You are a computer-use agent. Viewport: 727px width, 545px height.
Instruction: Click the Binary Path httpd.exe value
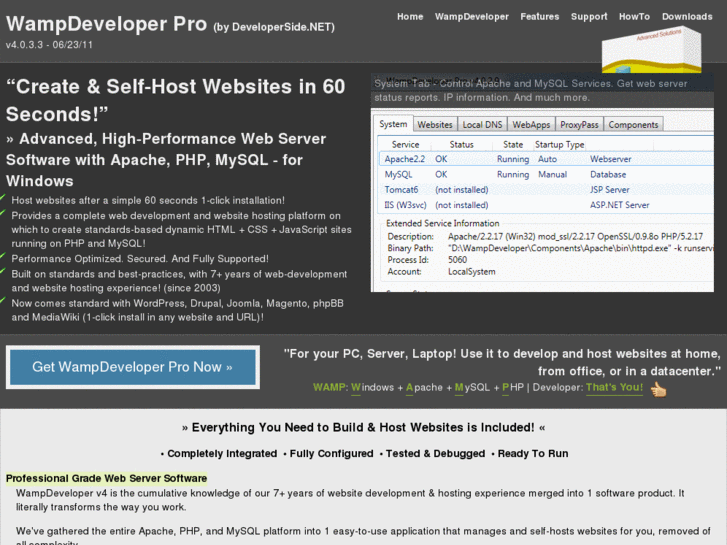pos(580,248)
